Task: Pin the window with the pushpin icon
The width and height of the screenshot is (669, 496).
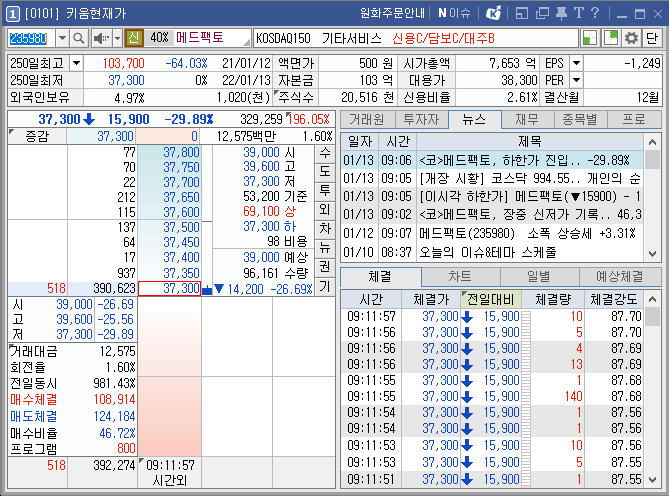Action: click(561, 13)
